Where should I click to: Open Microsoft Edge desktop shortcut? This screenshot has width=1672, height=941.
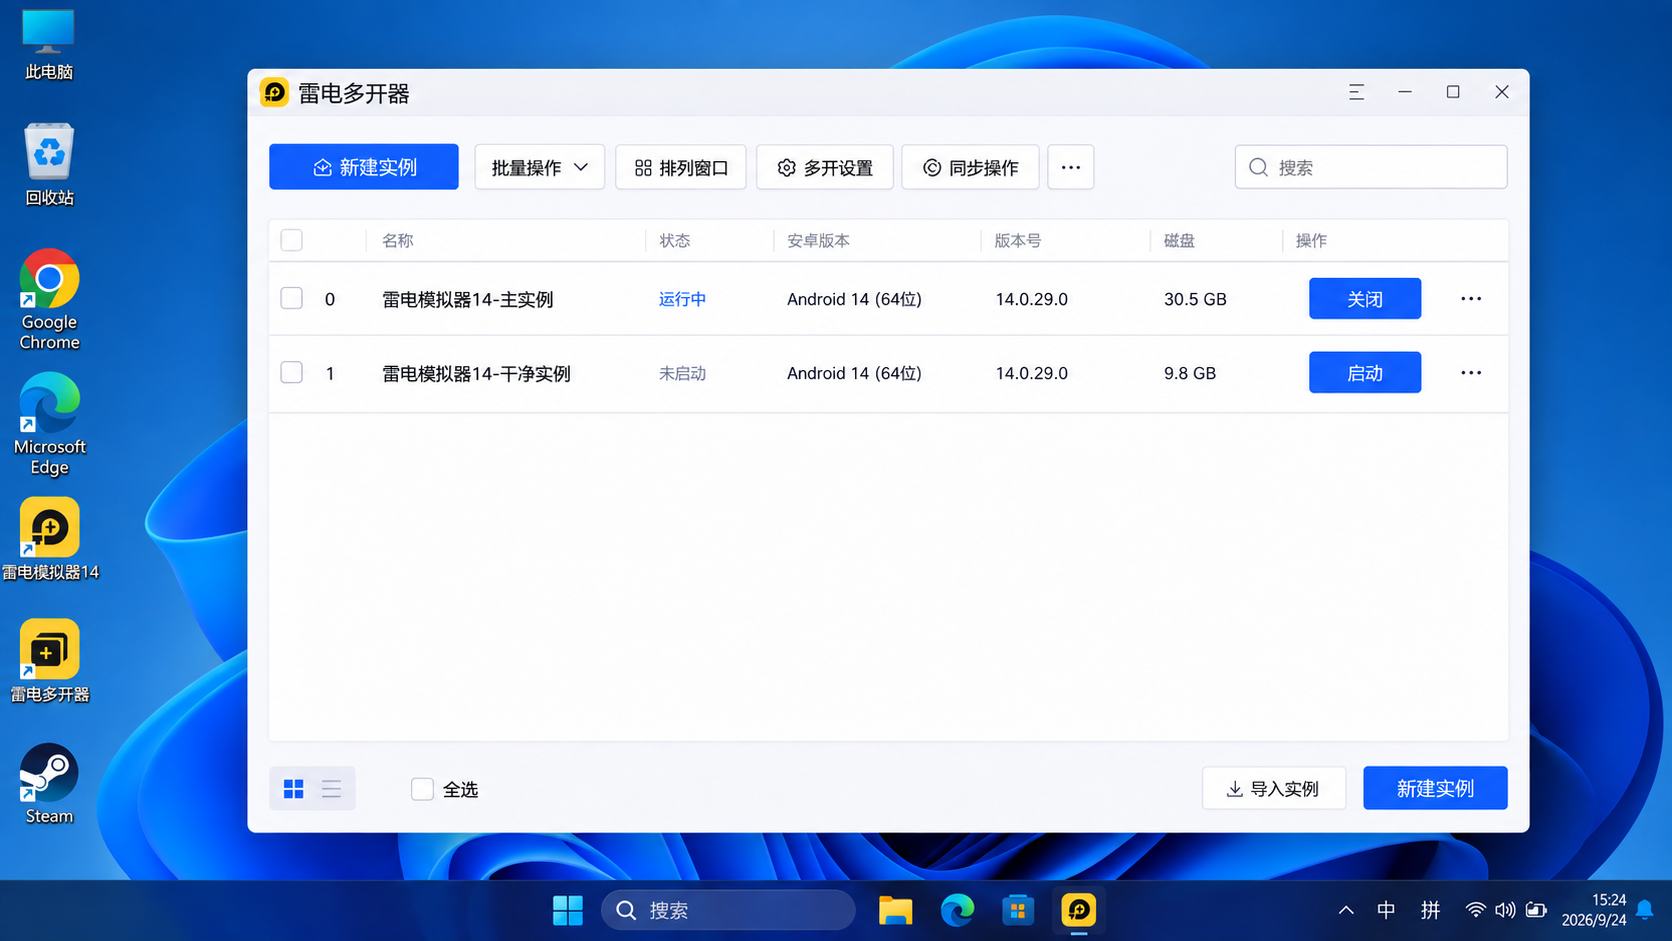pyautogui.click(x=49, y=424)
